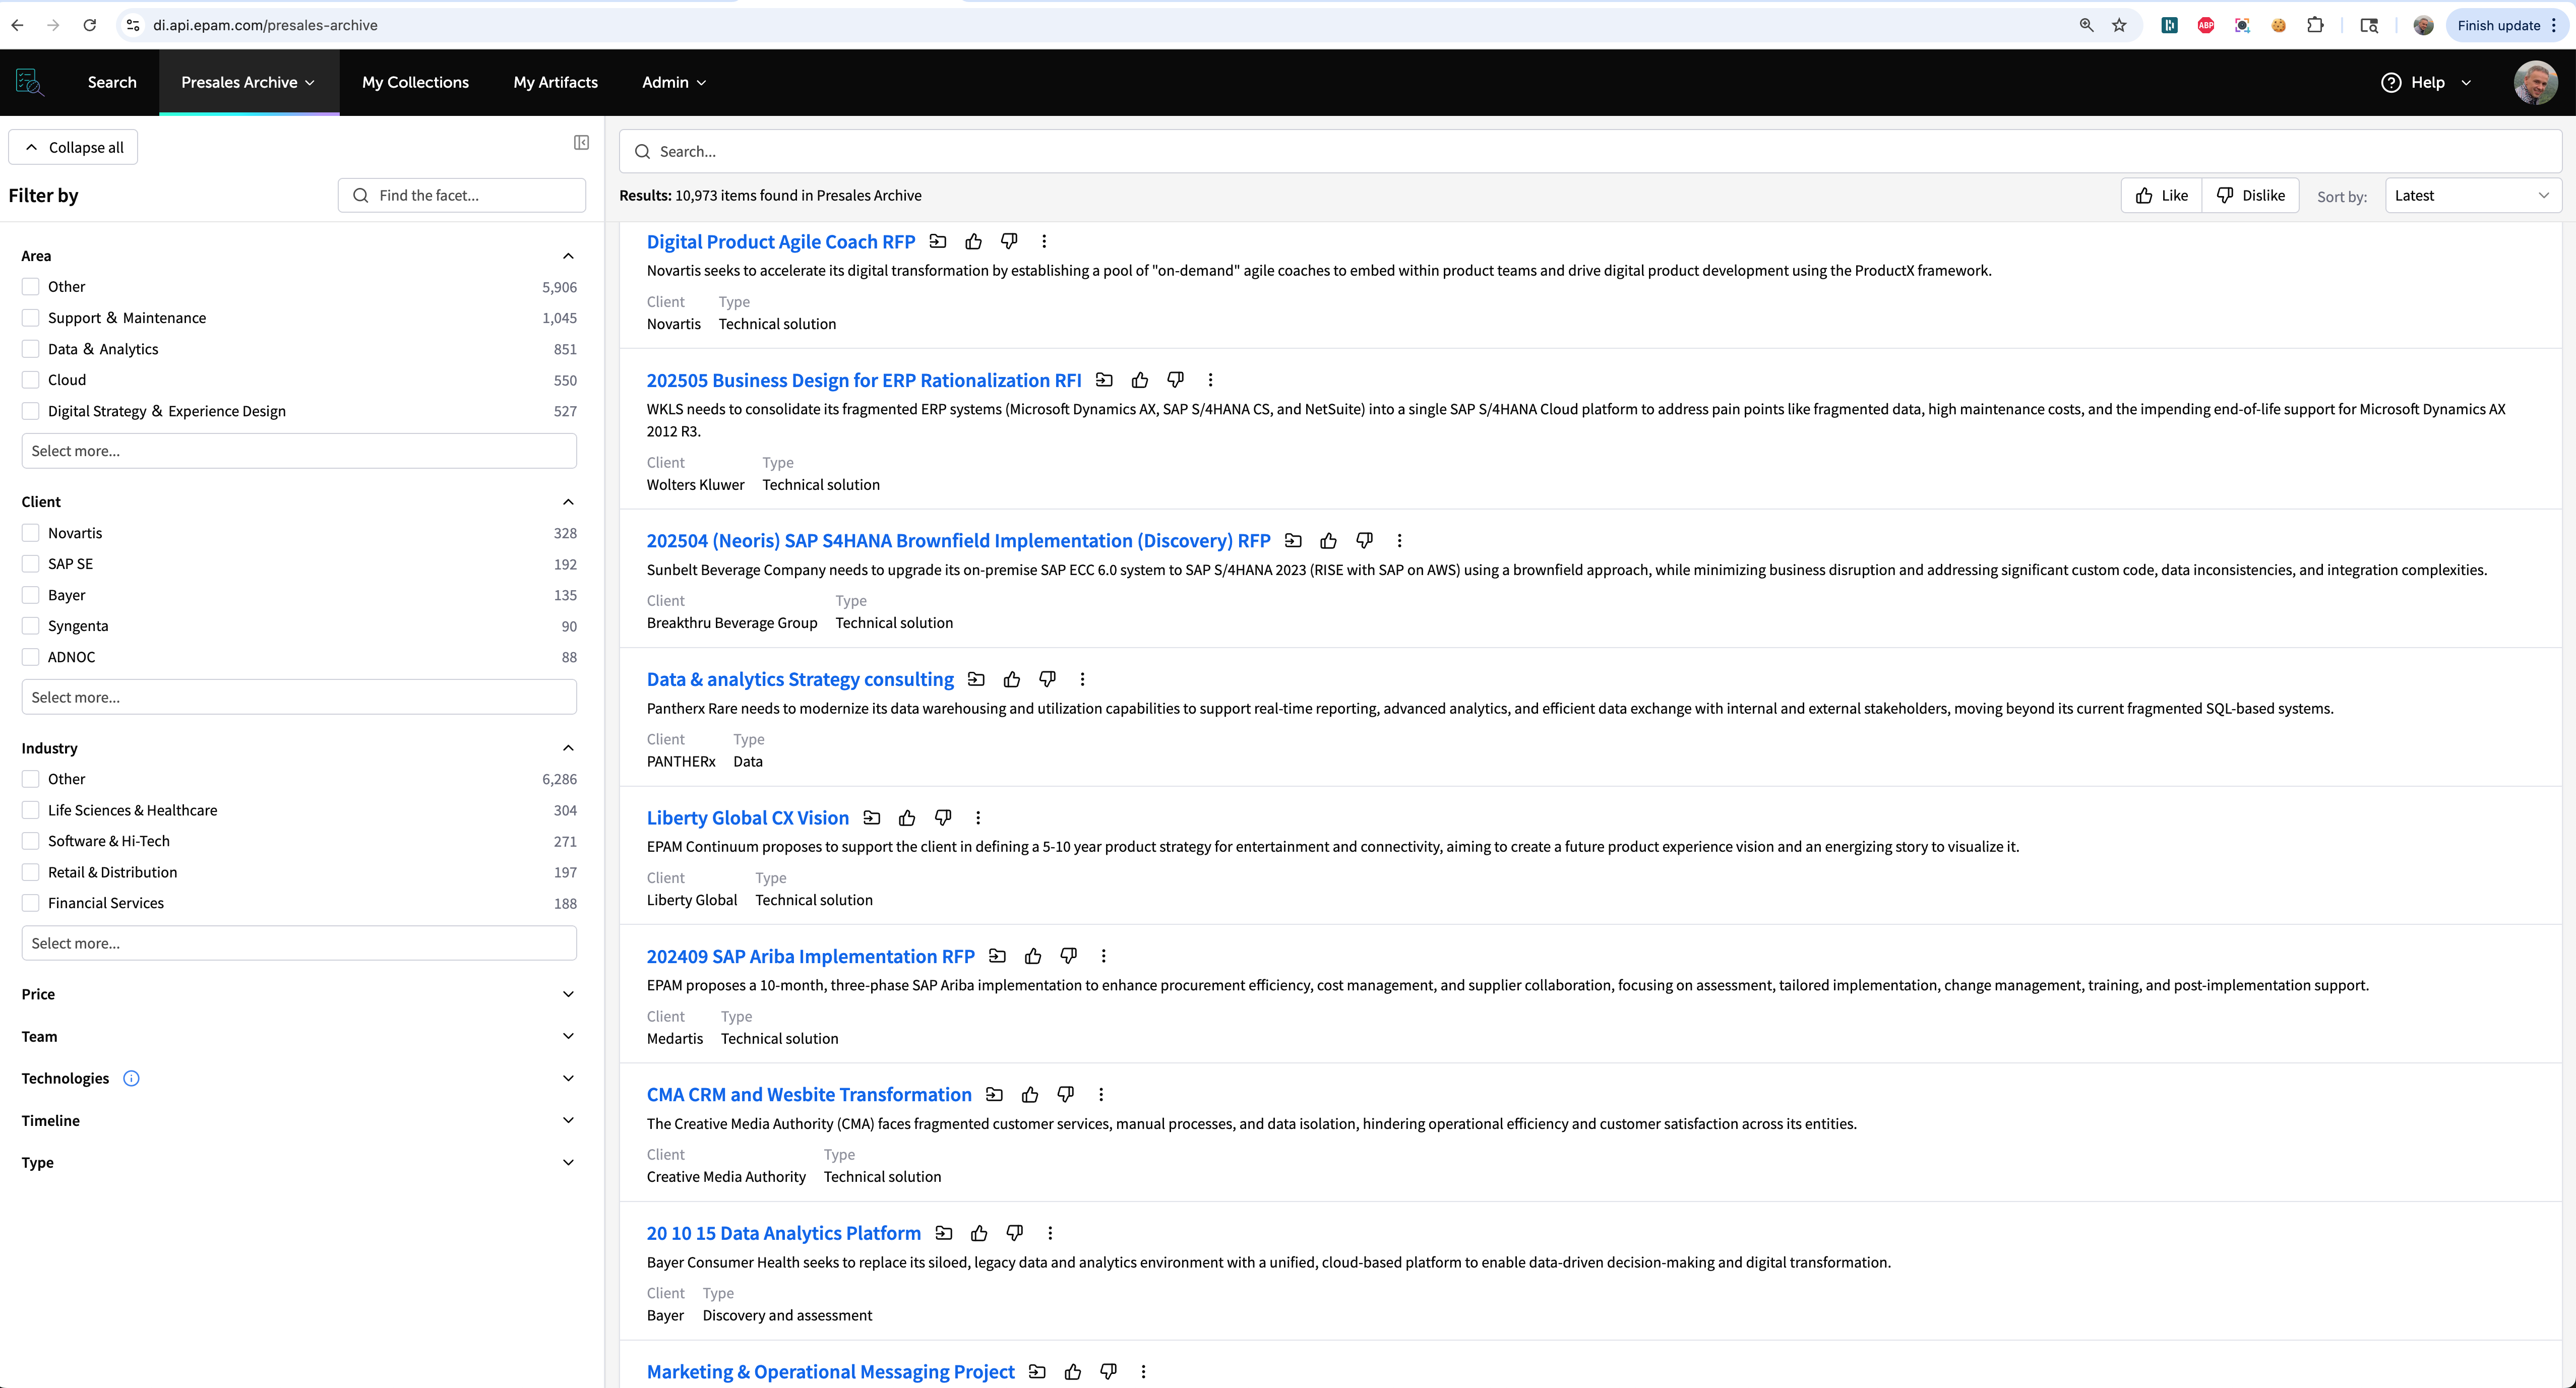Dislike the Marketing & Operational Messaging Project
2576x1388 pixels.
1108,1372
